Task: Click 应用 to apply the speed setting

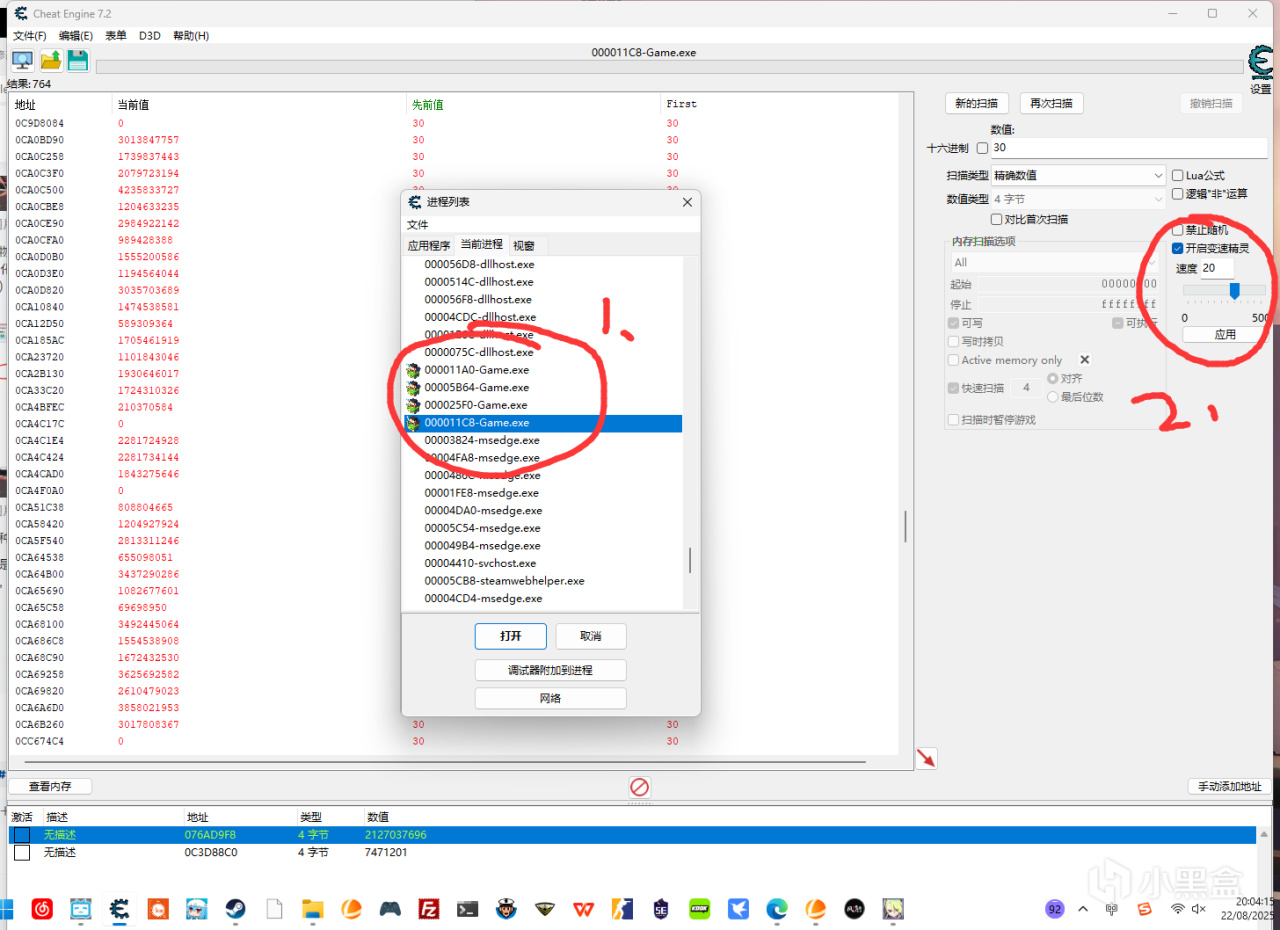Action: click(x=1225, y=334)
